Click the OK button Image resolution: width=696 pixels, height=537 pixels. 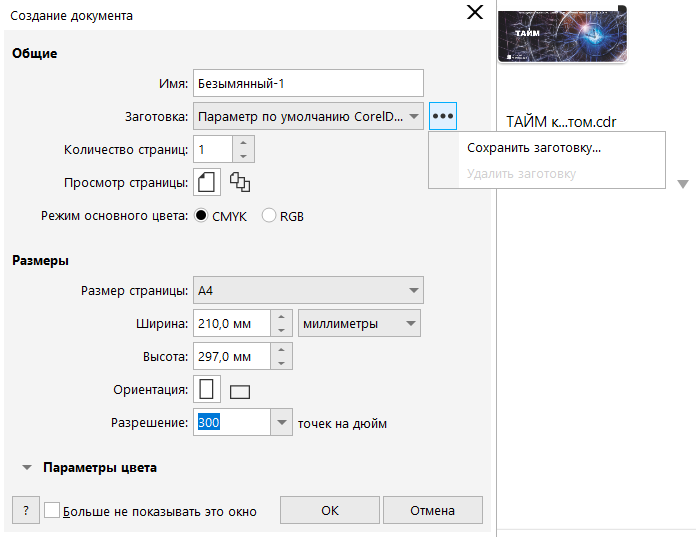pyautogui.click(x=330, y=511)
